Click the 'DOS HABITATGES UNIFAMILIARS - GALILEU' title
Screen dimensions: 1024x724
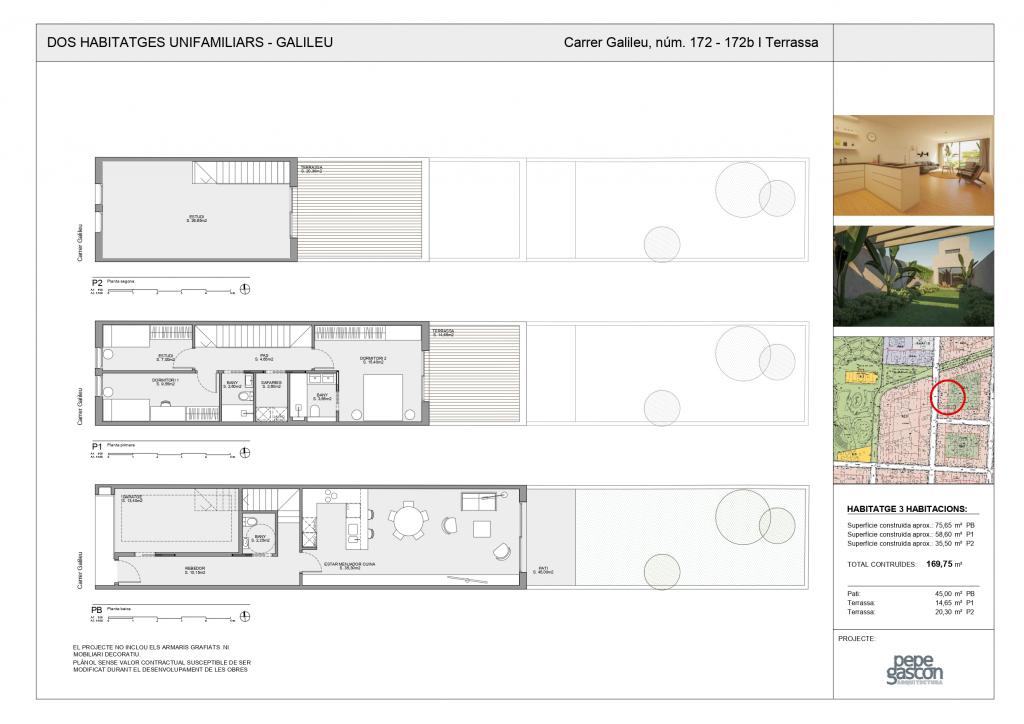click(190, 43)
